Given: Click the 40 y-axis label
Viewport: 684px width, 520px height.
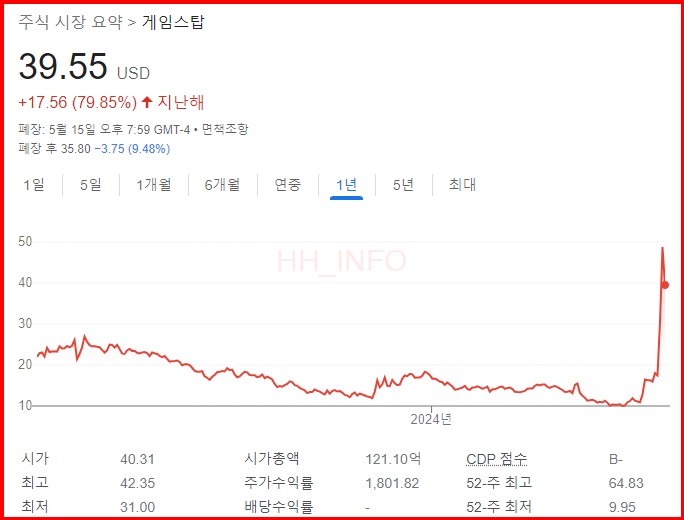Looking at the screenshot, I should 25,283.
